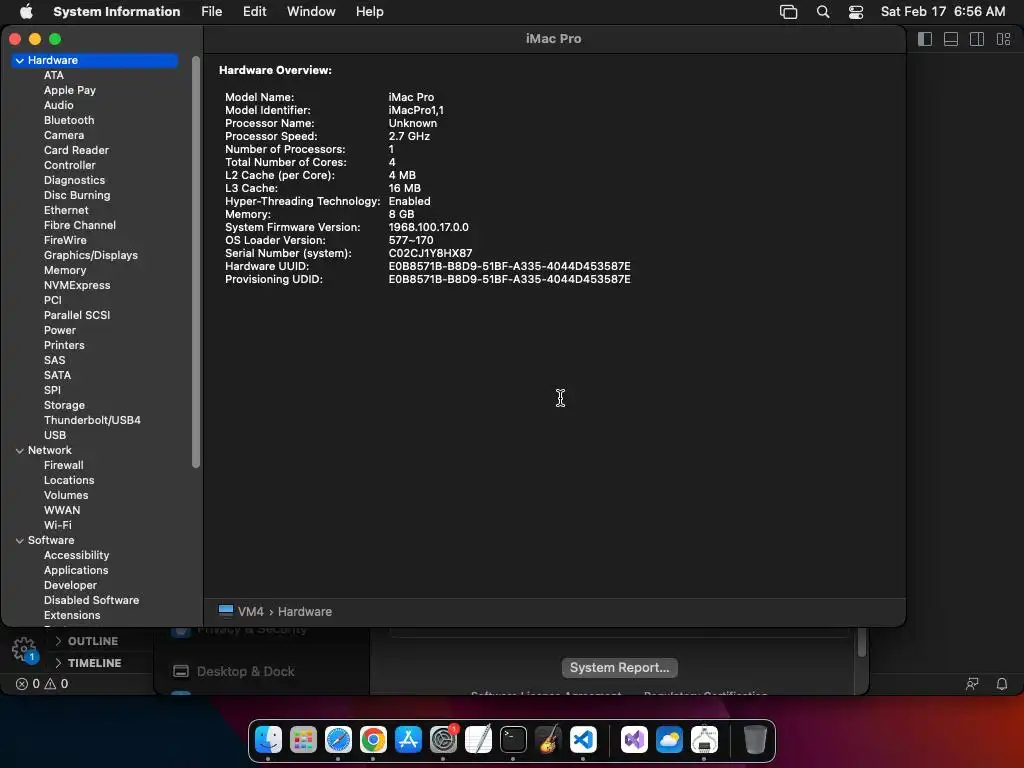Screen dimensions: 1024x768
Task: Open VS Code customize layout icon
Action: (x=1003, y=39)
